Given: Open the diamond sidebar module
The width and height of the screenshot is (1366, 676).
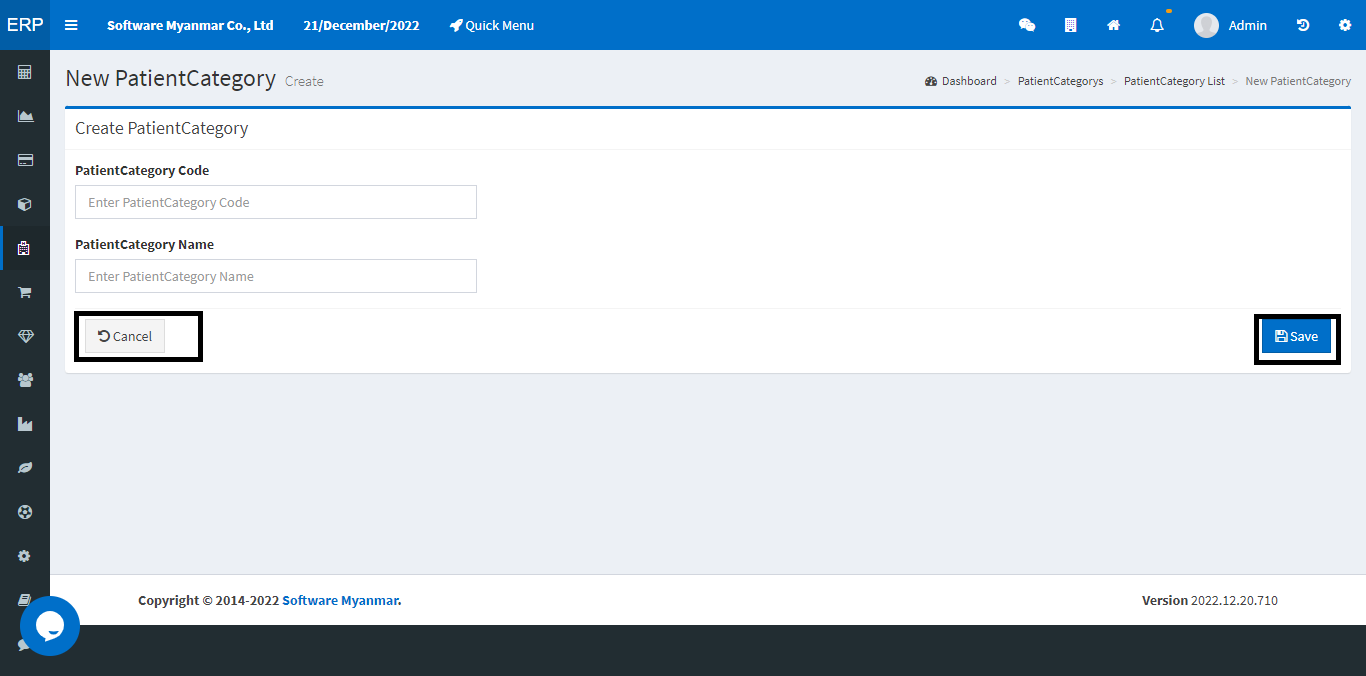Looking at the screenshot, I should tap(25, 336).
